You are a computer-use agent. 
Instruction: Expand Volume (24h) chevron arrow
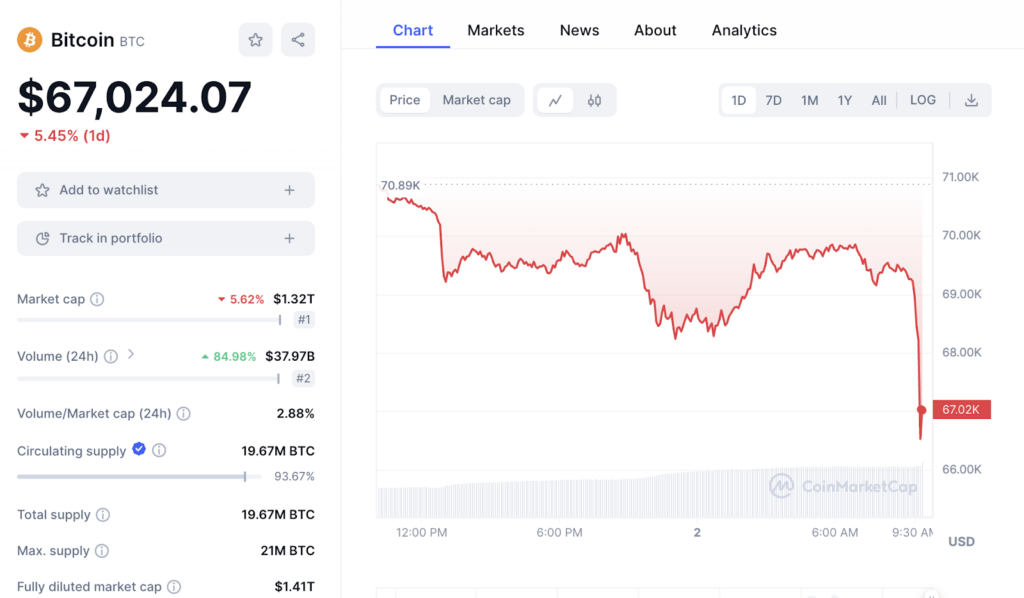(131, 355)
